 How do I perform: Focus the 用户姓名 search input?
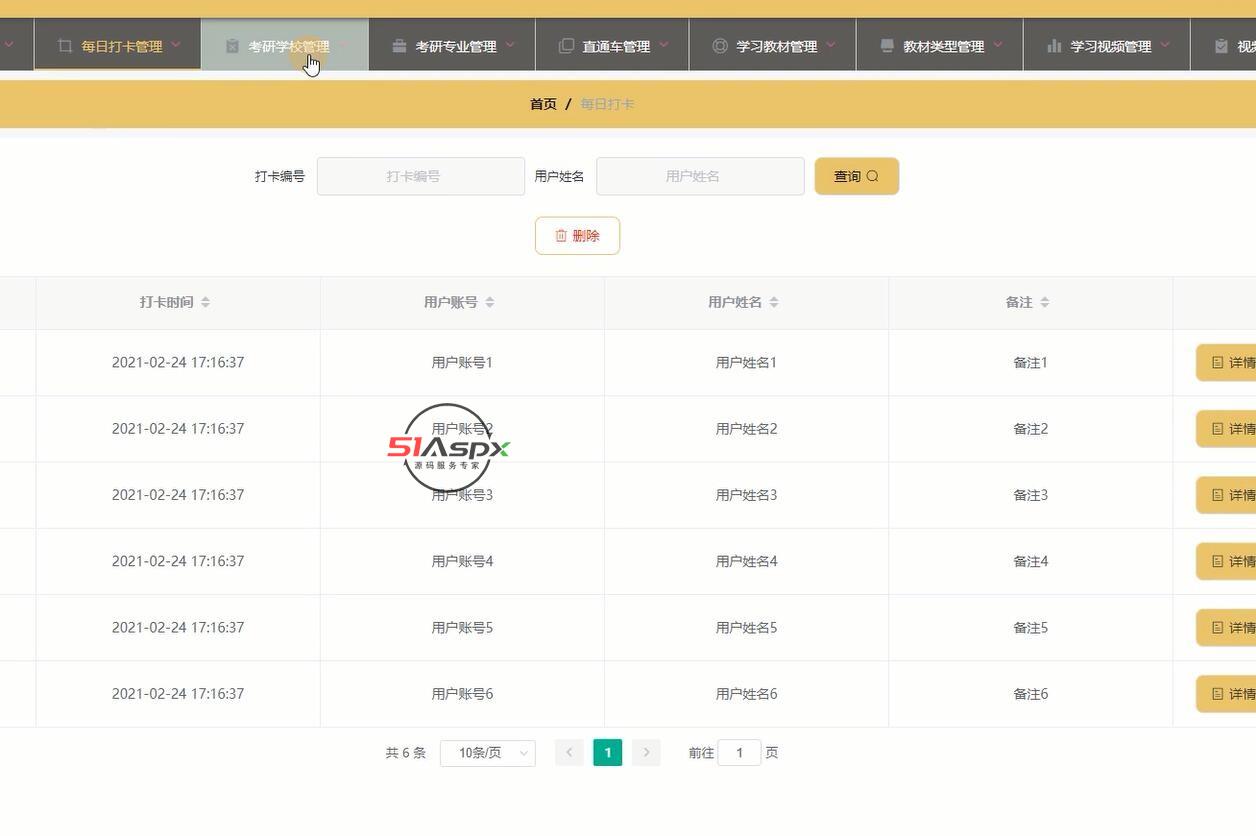tap(700, 176)
